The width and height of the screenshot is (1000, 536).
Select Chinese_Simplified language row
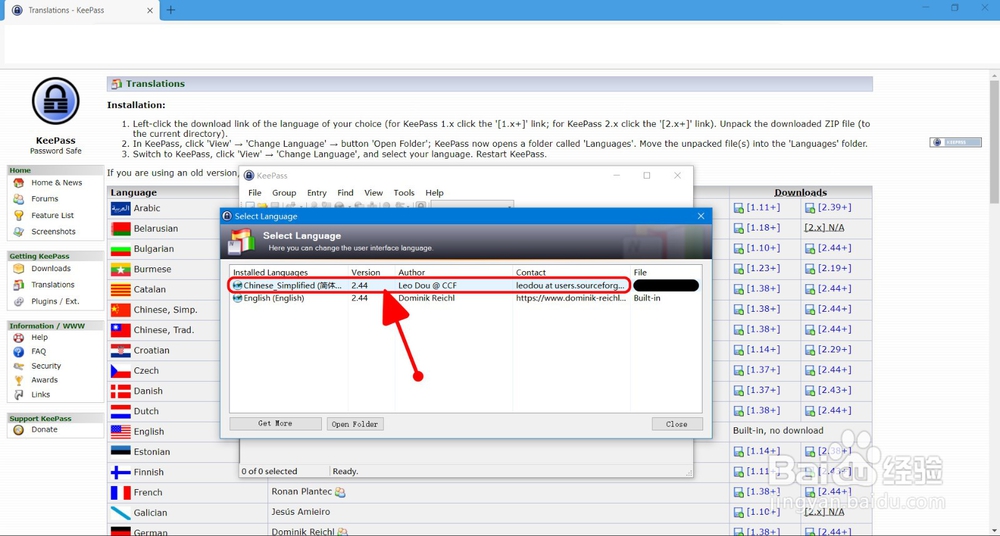click(x=466, y=286)
